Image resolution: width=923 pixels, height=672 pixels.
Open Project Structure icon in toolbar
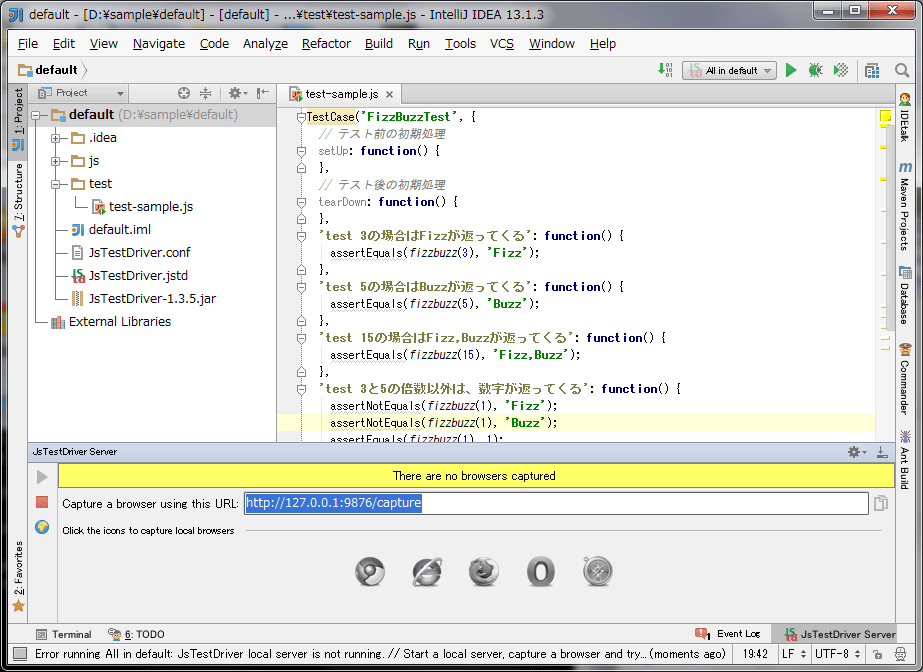872,71
